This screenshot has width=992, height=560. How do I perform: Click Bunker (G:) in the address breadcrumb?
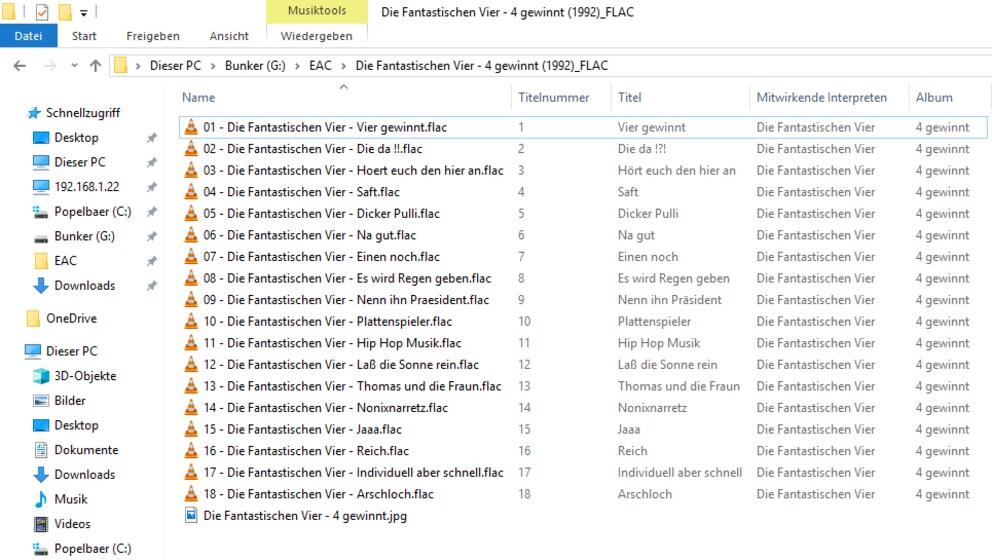coord(255,66)
